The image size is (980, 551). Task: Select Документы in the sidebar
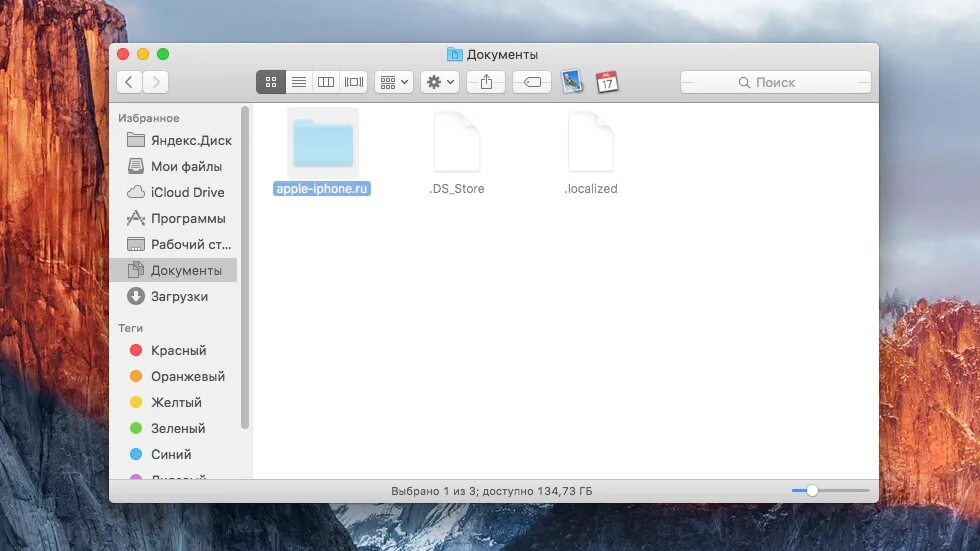(x=173, y=271)
